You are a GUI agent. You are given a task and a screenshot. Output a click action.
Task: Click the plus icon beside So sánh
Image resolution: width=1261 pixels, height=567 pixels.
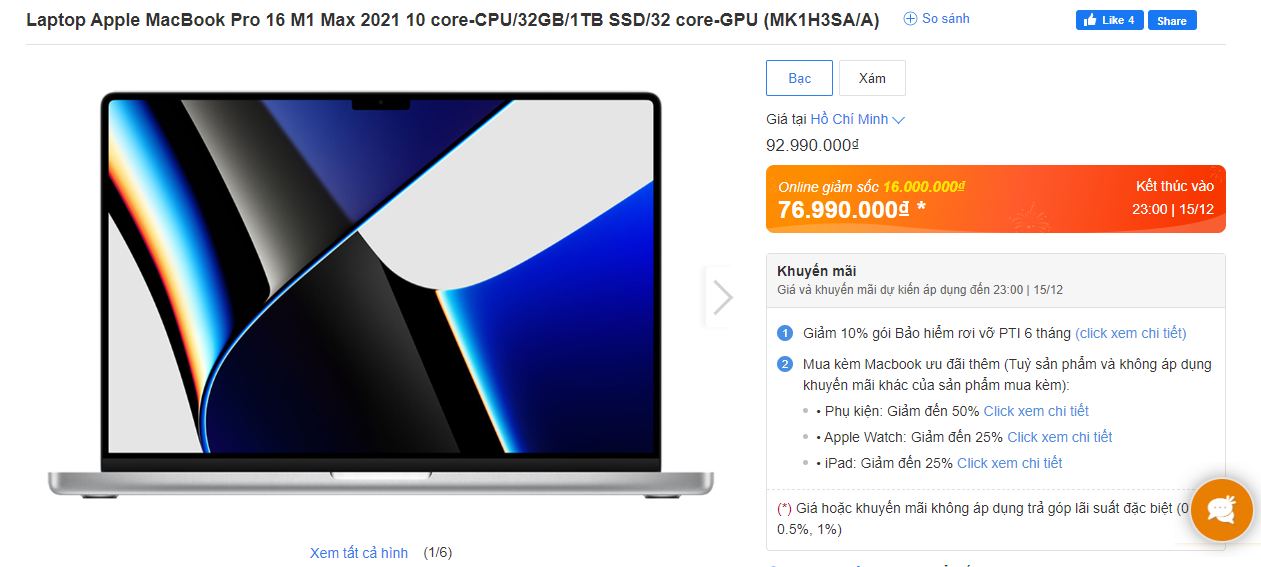[x=910, y=19]
